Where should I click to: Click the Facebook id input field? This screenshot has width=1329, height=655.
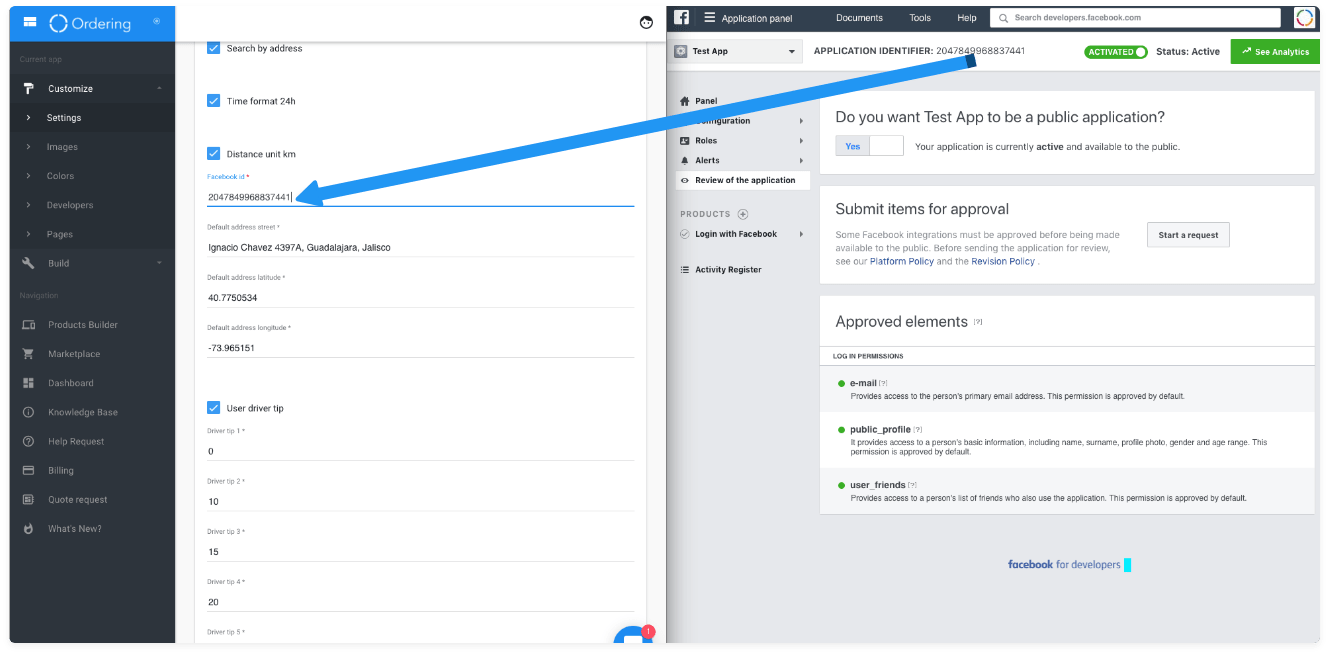pos(420,197)
